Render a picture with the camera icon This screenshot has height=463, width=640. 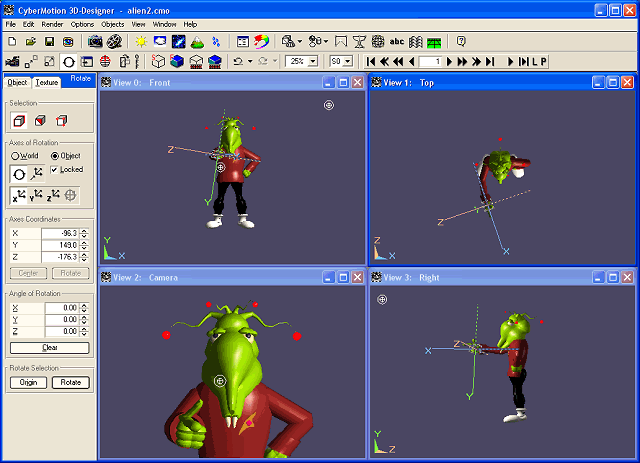point(95,41)
